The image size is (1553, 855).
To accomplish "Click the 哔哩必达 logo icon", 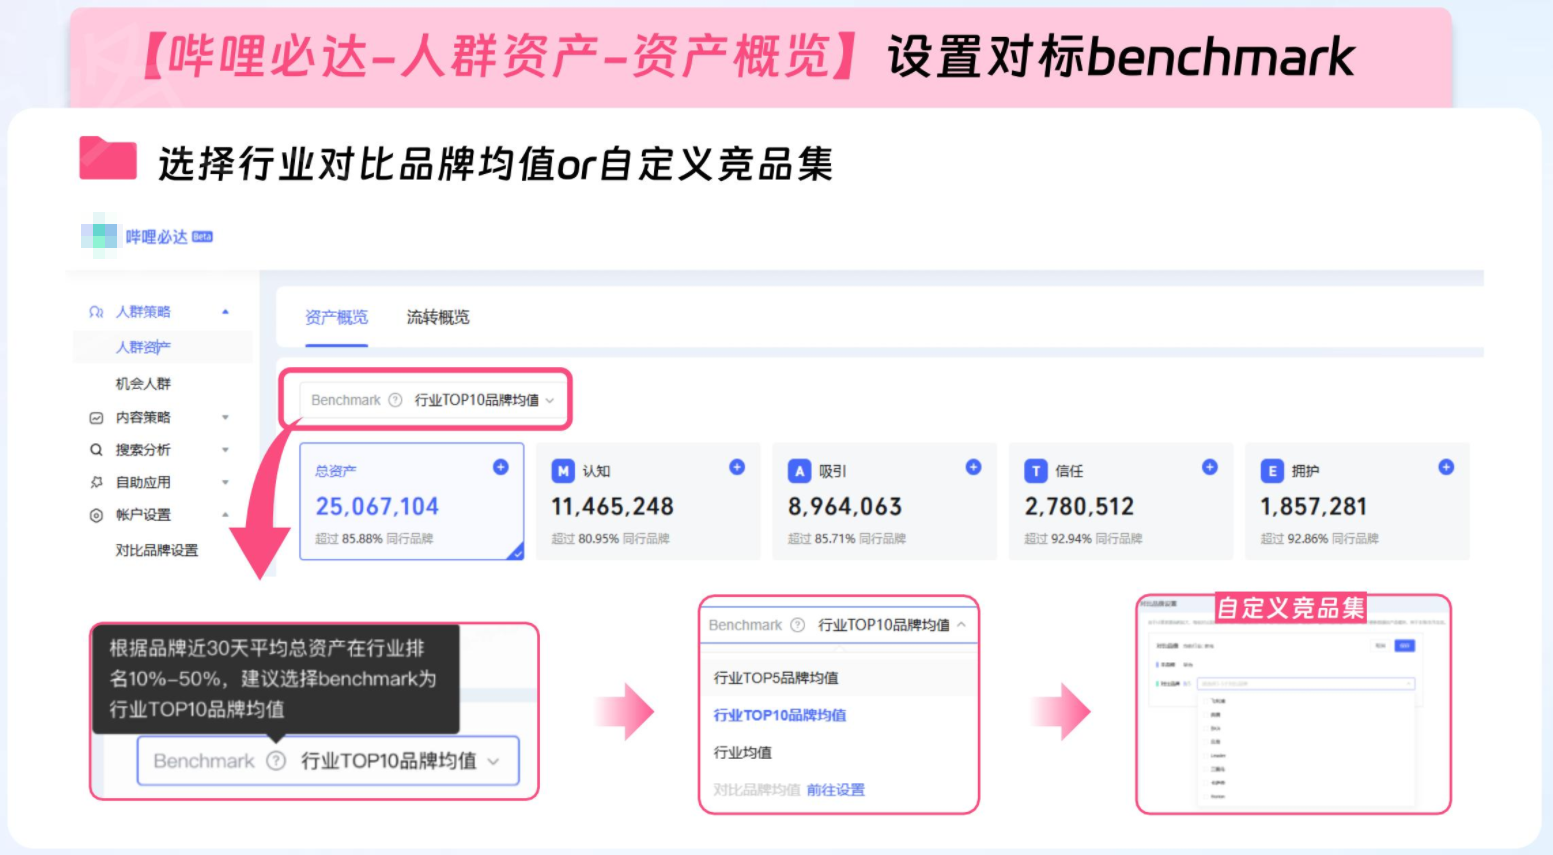I will tap(99, 236).
